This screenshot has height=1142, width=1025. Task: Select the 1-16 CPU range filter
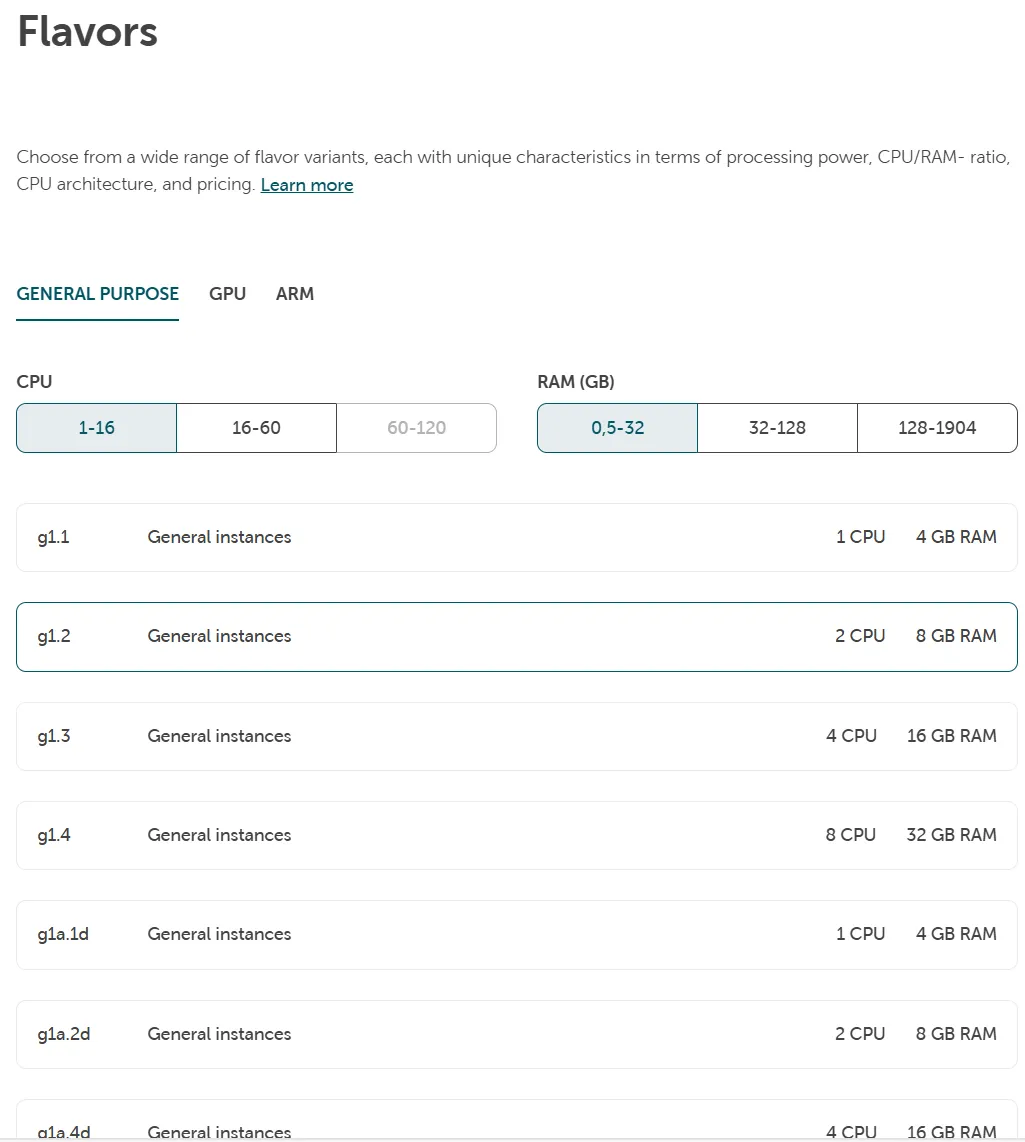pos(96,427)
